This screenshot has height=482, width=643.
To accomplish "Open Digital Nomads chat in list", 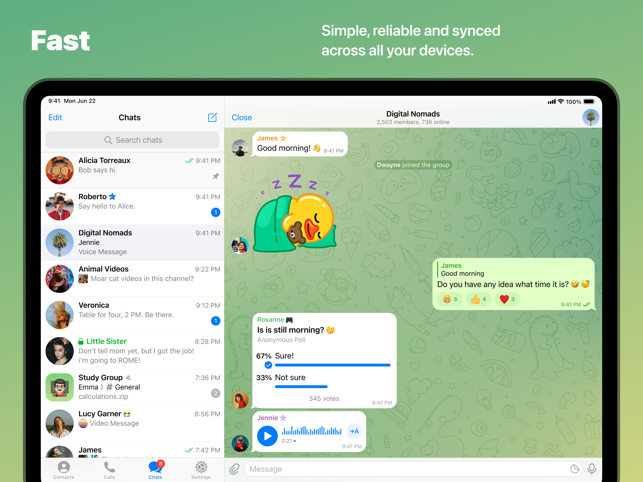I will coord(132,242).
